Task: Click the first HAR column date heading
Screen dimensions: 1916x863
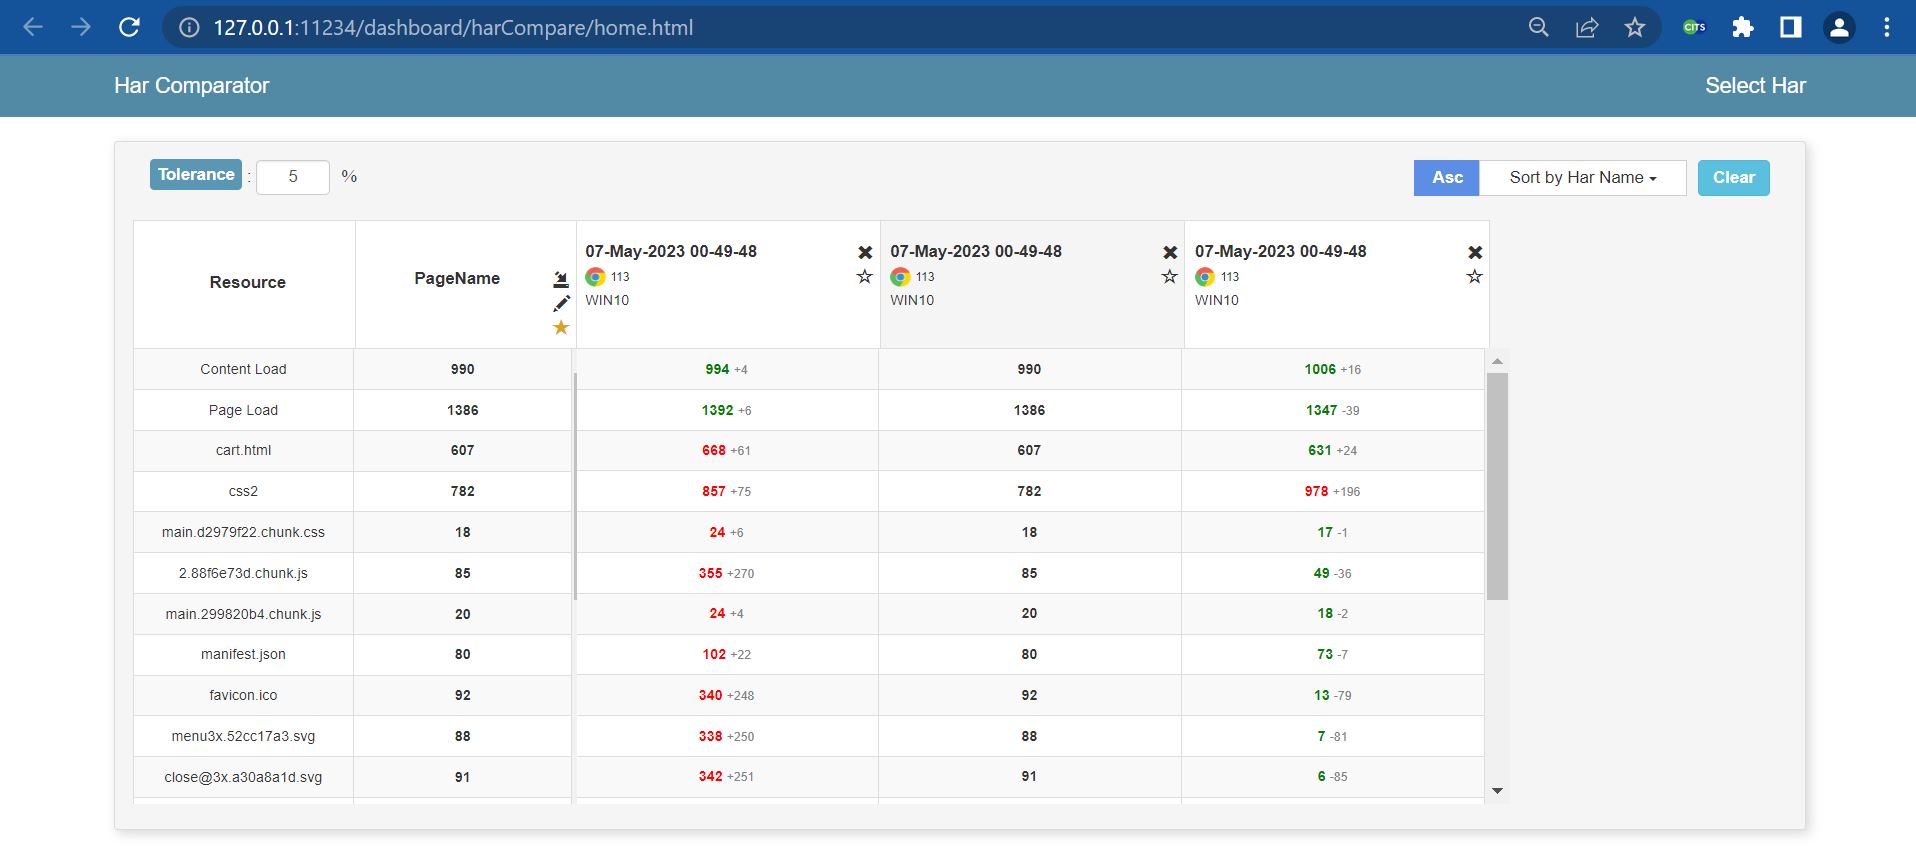Action: click(671, 252)
